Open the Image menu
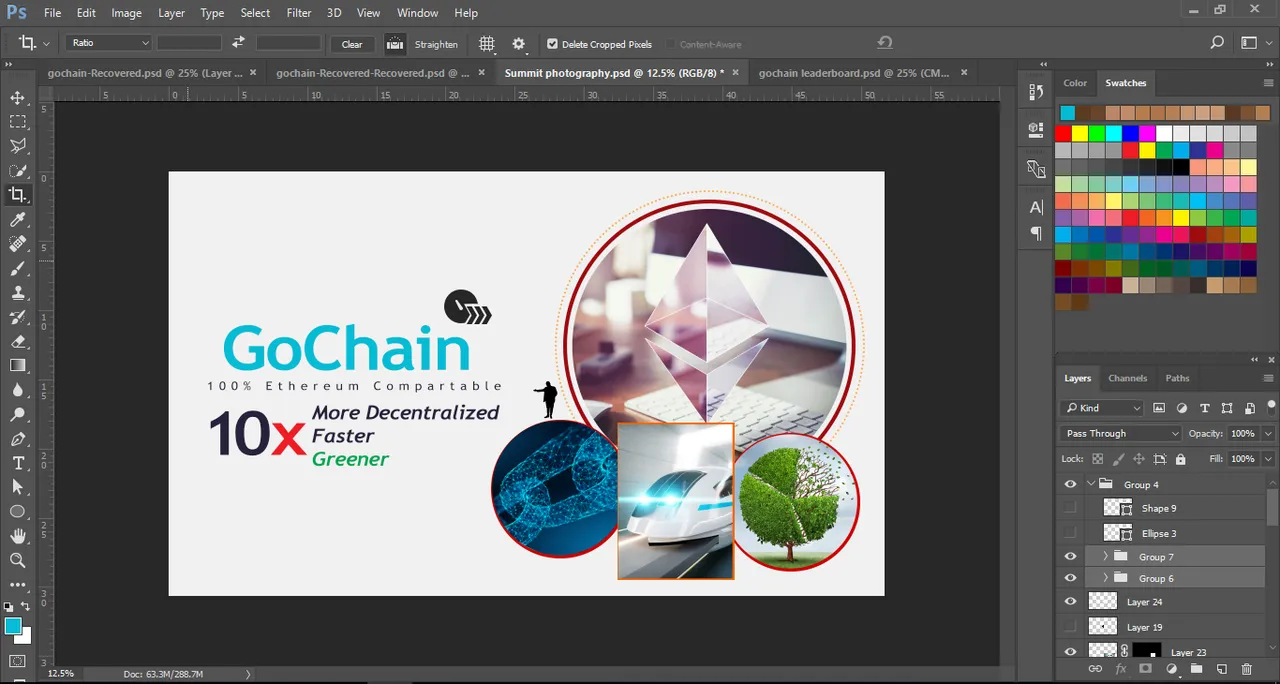Image resolution: width=1280 pixels, height=684 pixels. 126,13
